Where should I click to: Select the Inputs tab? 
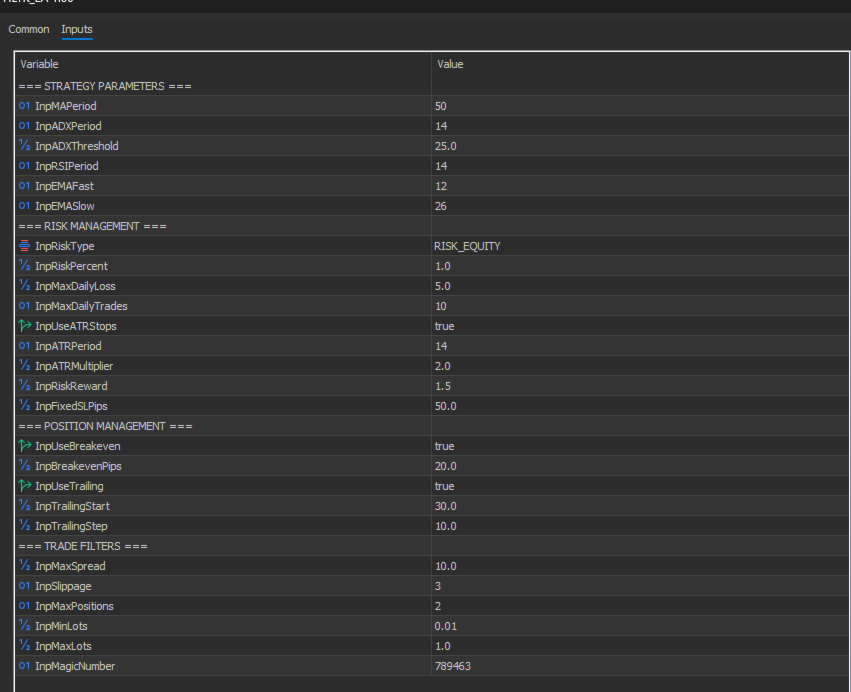(x=77, y=29)
